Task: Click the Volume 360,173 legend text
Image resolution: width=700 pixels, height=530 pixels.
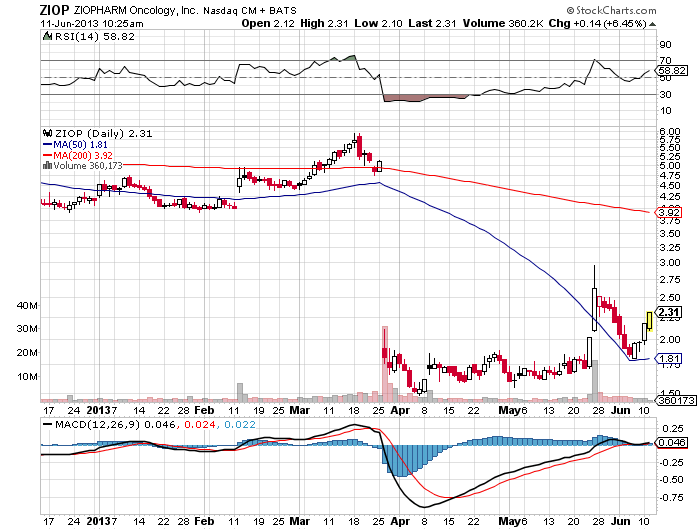Action: [88, 166]
